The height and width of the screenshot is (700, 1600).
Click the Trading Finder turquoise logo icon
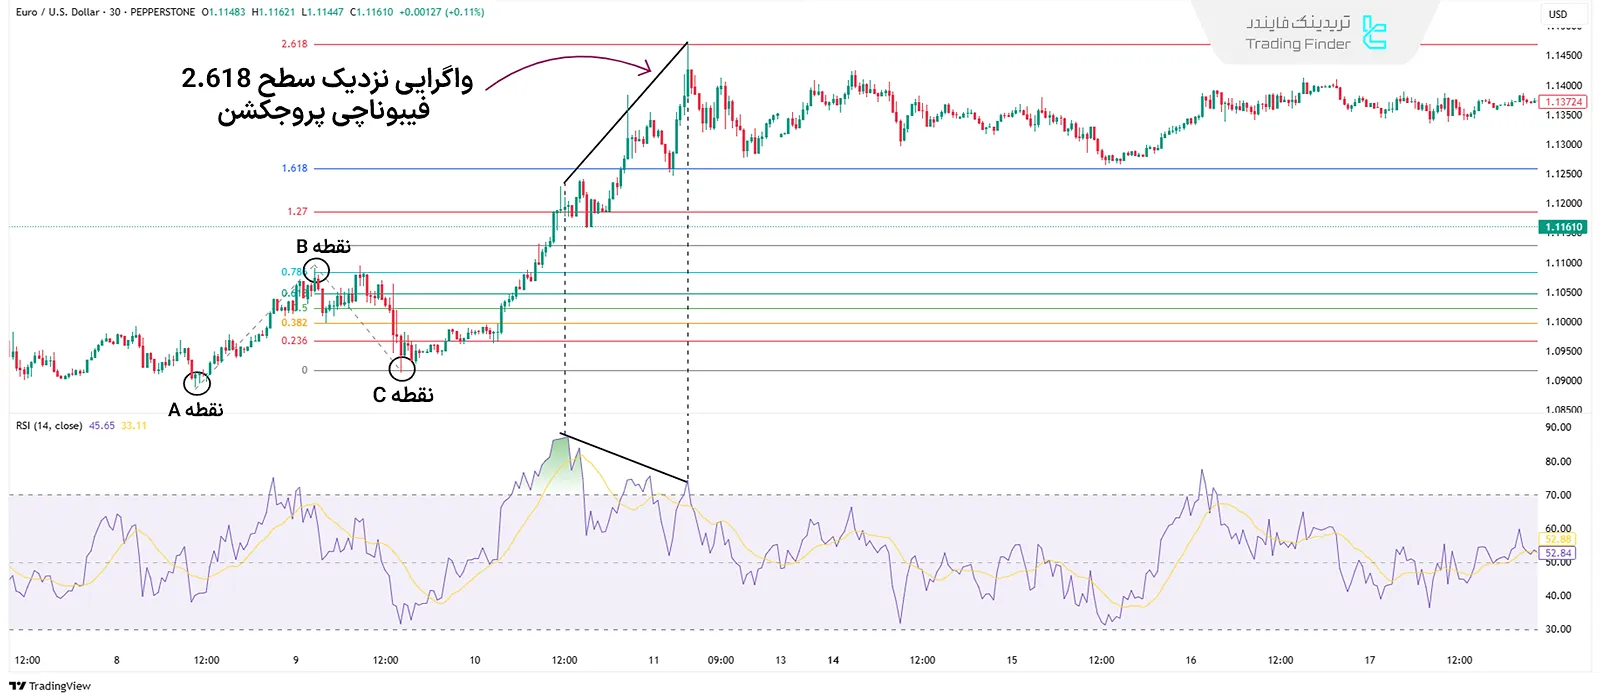click(1375, 33)
